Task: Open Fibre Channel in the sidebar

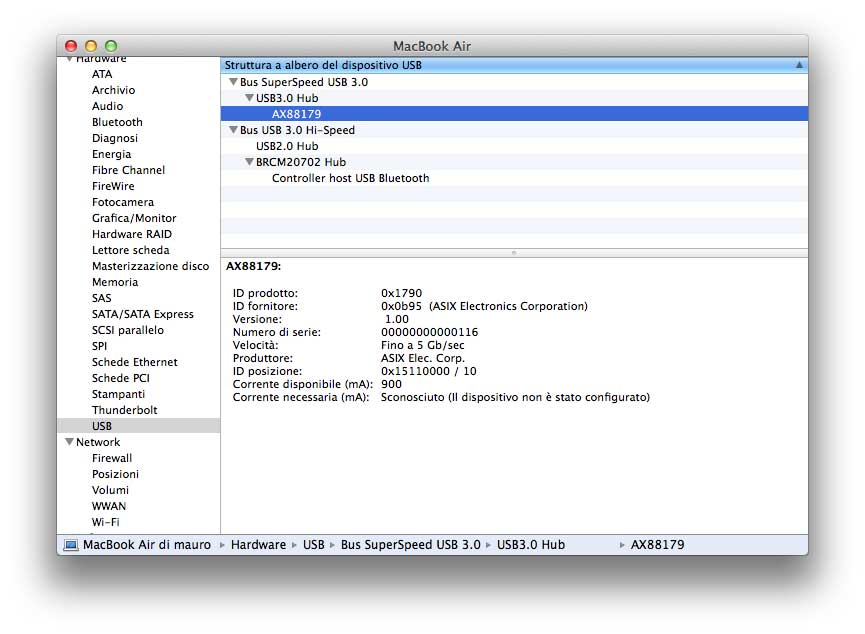Action: [x=129, y=170]
